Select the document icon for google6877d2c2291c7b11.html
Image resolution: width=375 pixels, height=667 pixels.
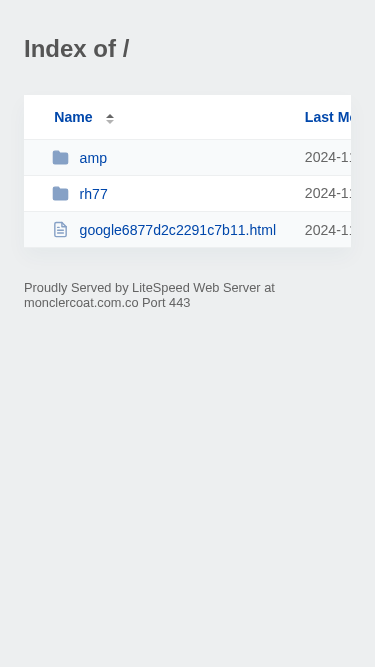pos(60,230)
